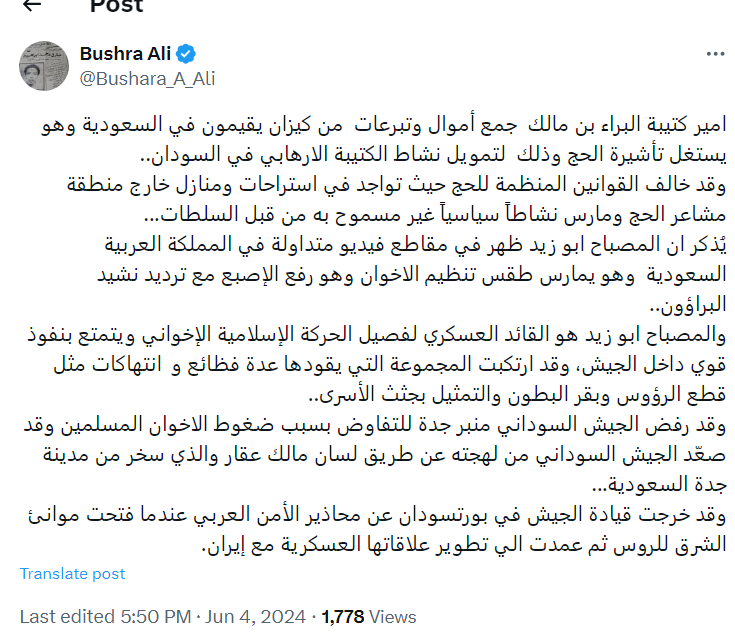735x638 pixels.
Task: Click the blue verified badge next to Bushra Ali
Action: point(186,54)
